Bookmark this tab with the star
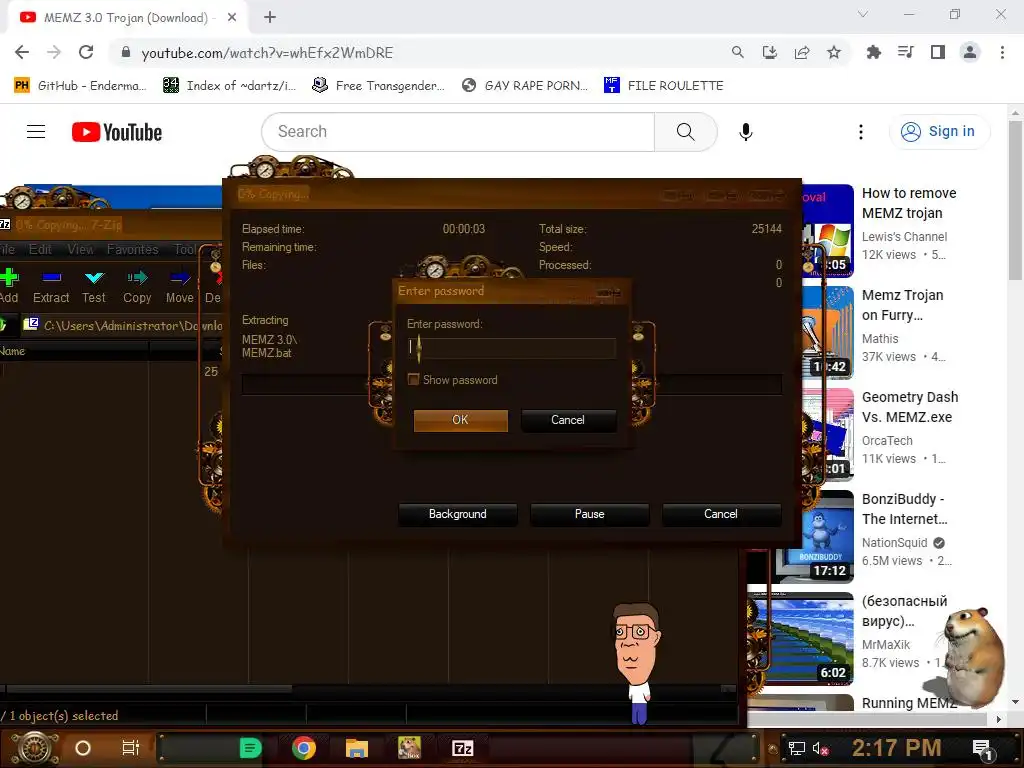The image size is (1024, 768). 834,53
